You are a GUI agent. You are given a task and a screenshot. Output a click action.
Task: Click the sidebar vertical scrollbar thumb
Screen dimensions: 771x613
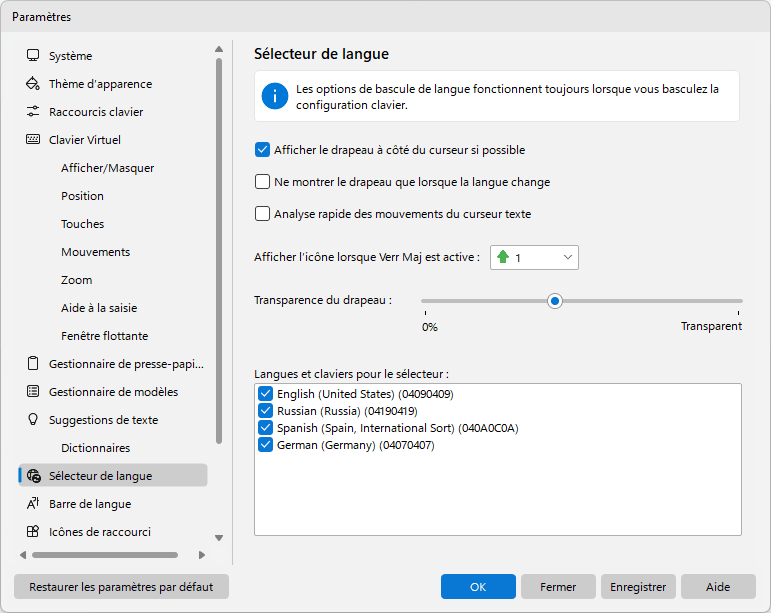click(219, 251)
